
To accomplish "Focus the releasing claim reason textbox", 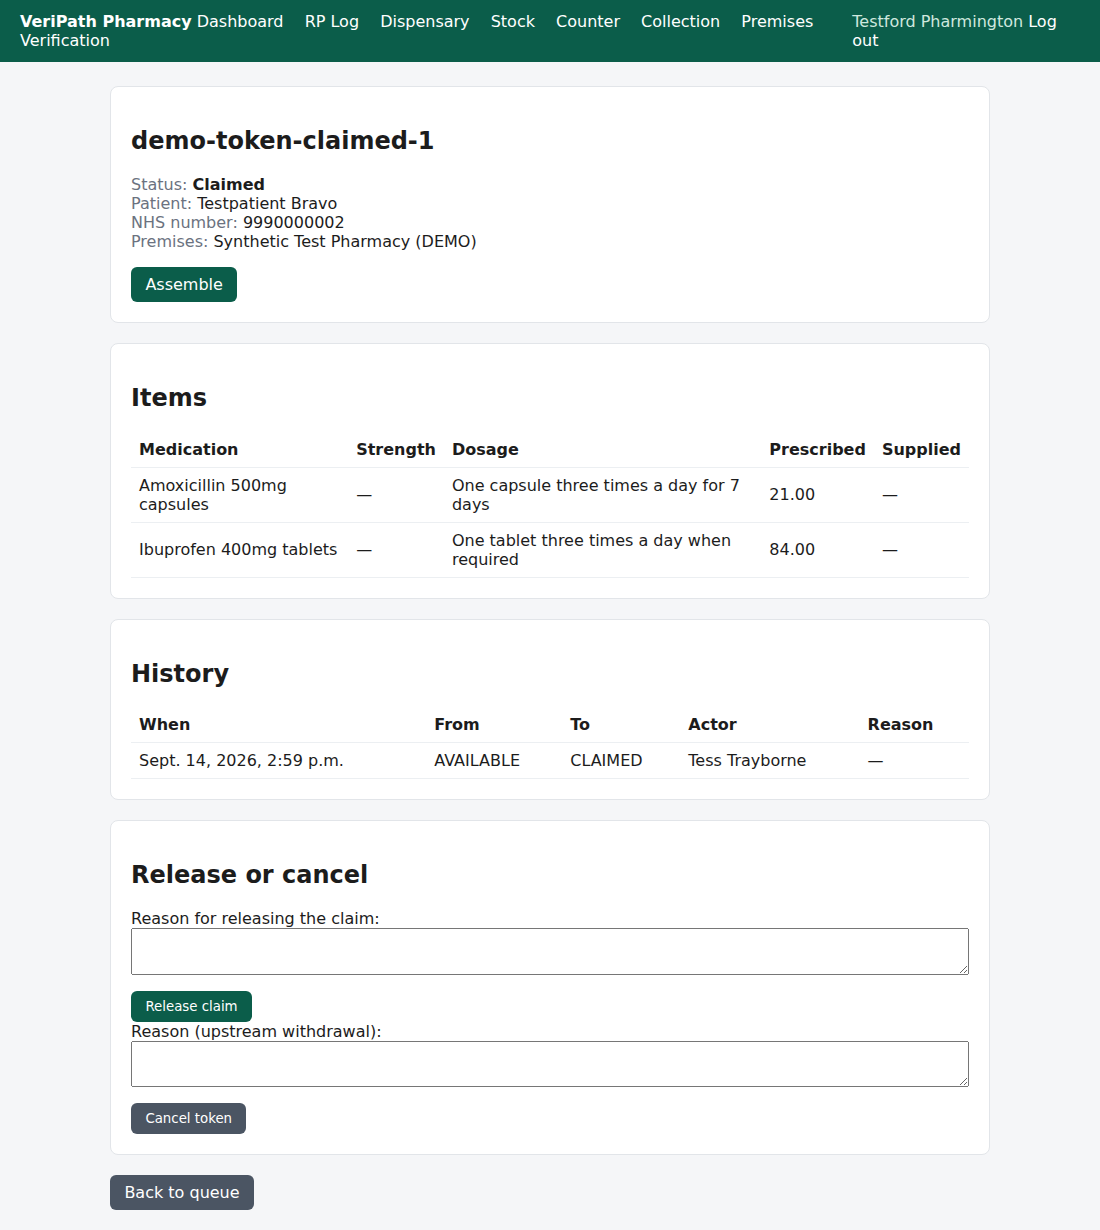I will 550,951.
